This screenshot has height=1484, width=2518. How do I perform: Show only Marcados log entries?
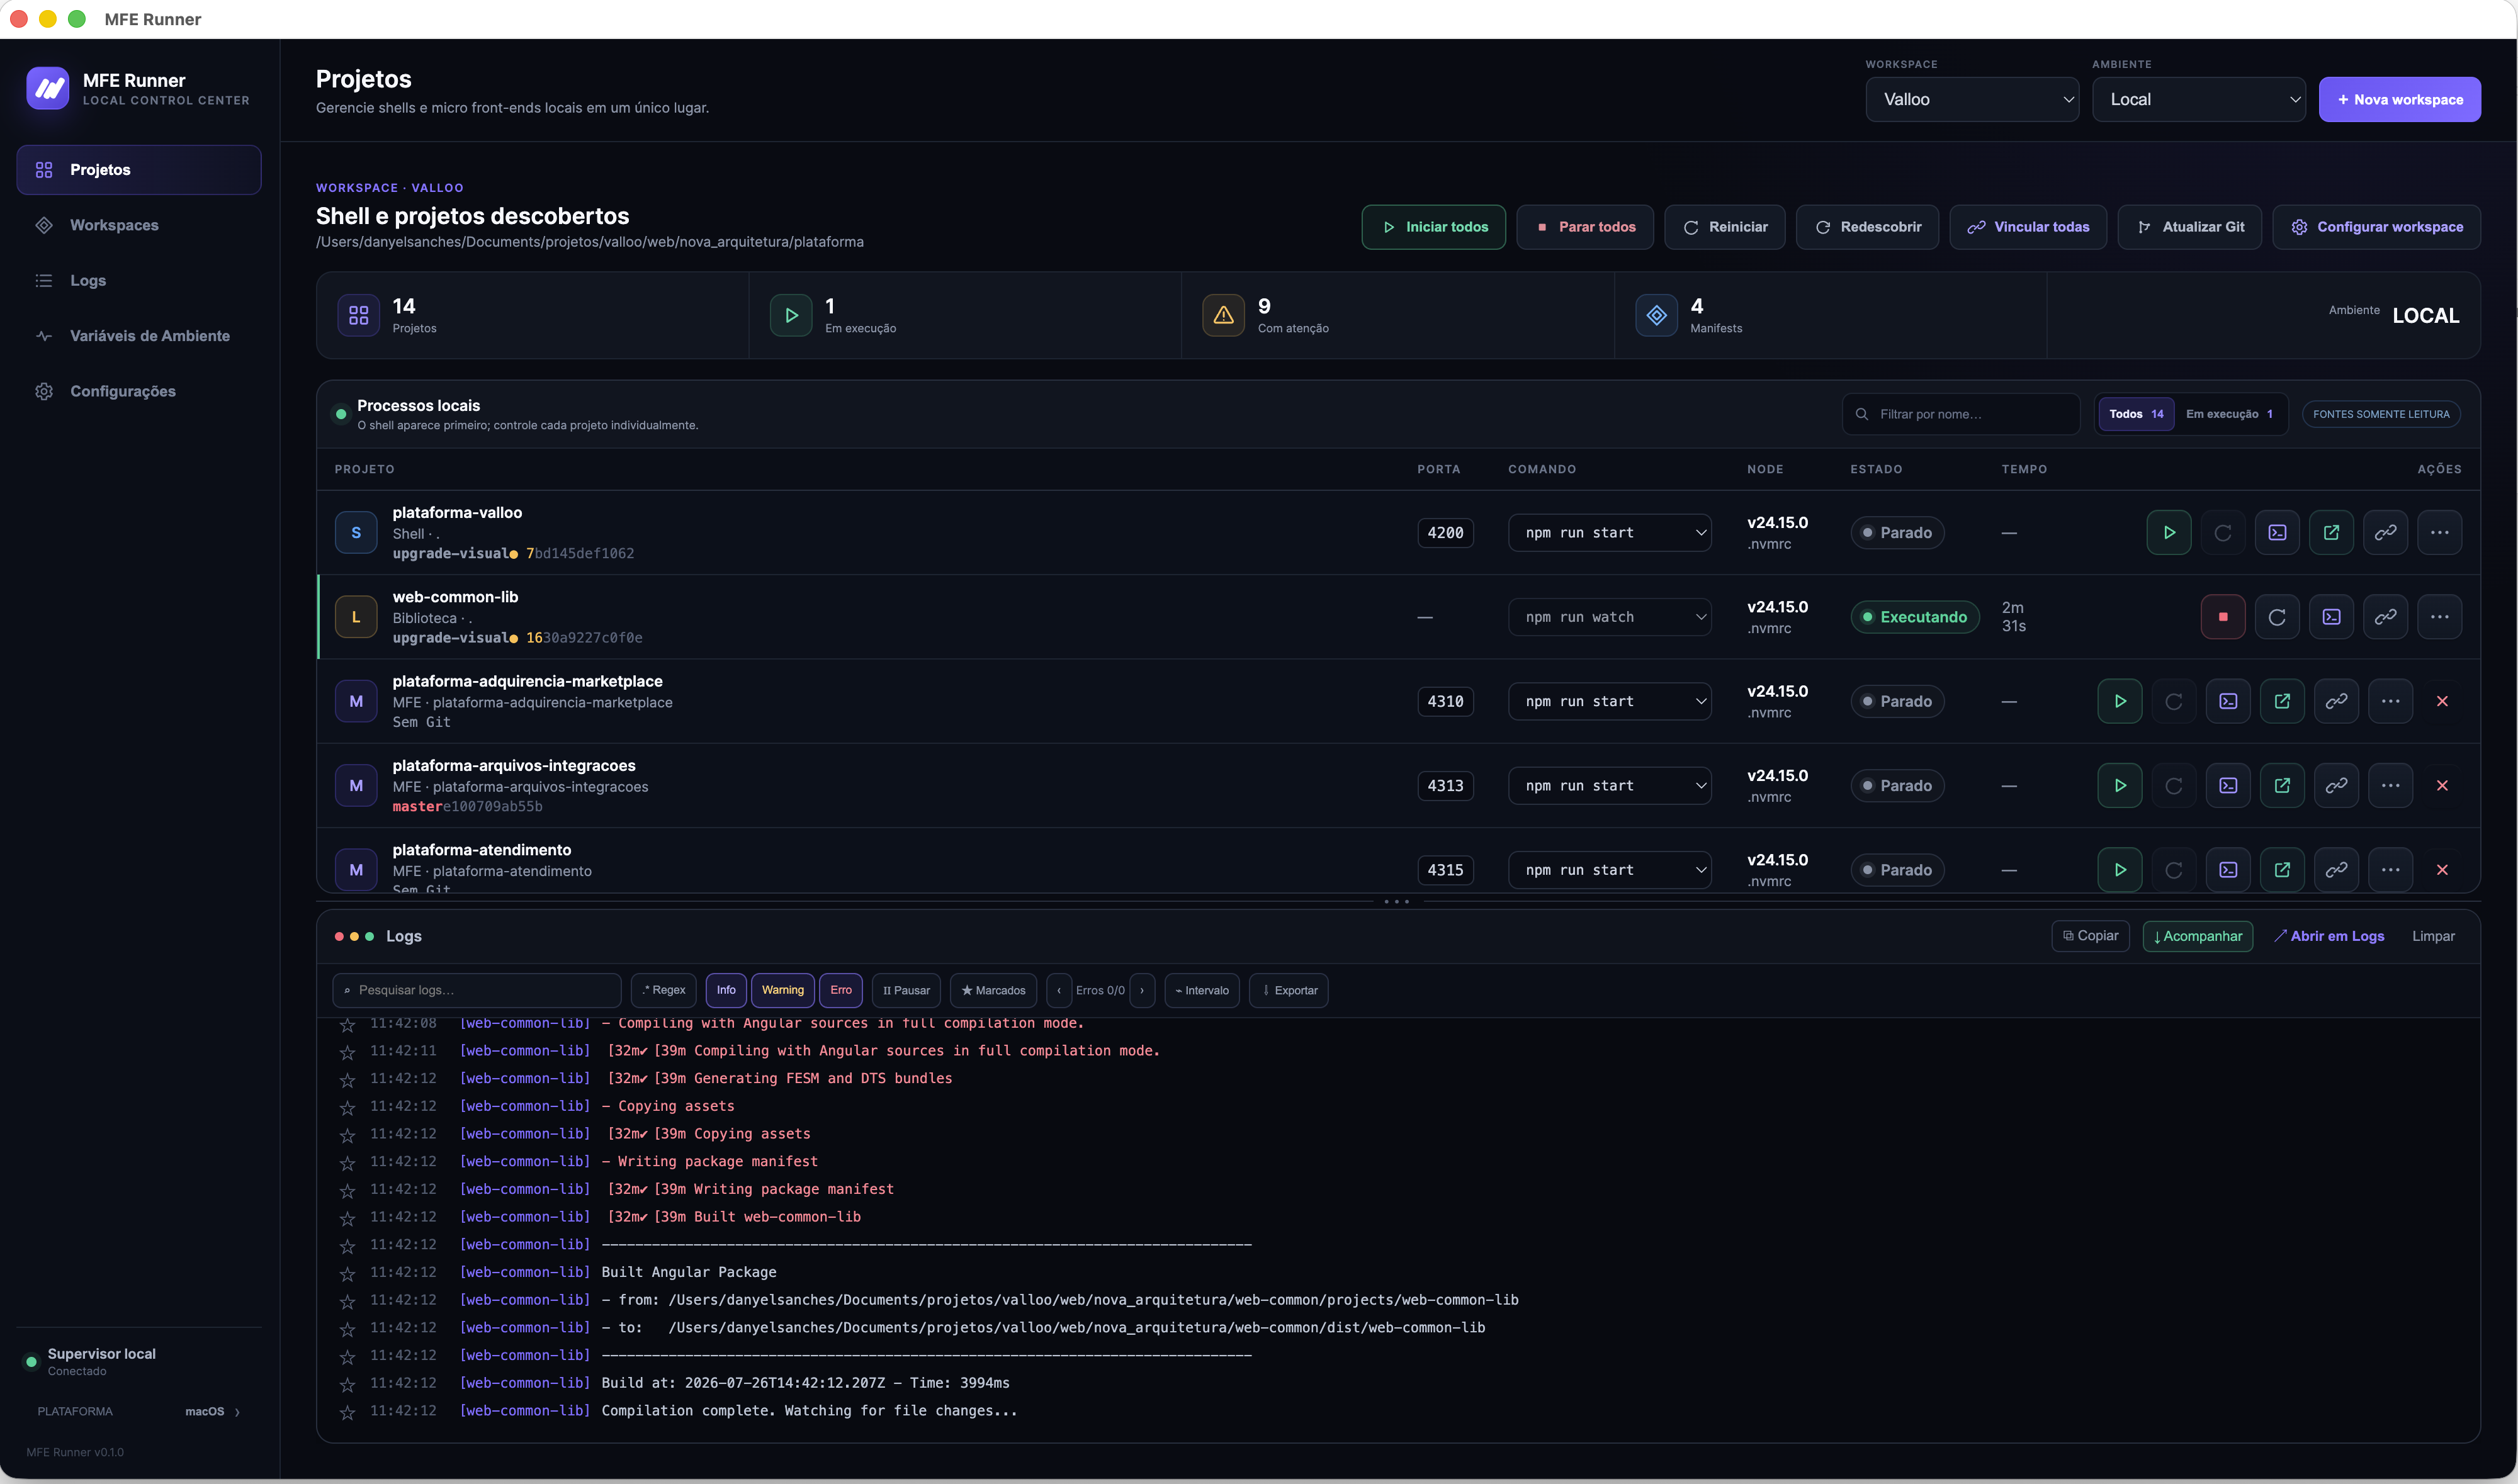click(993, 990)
